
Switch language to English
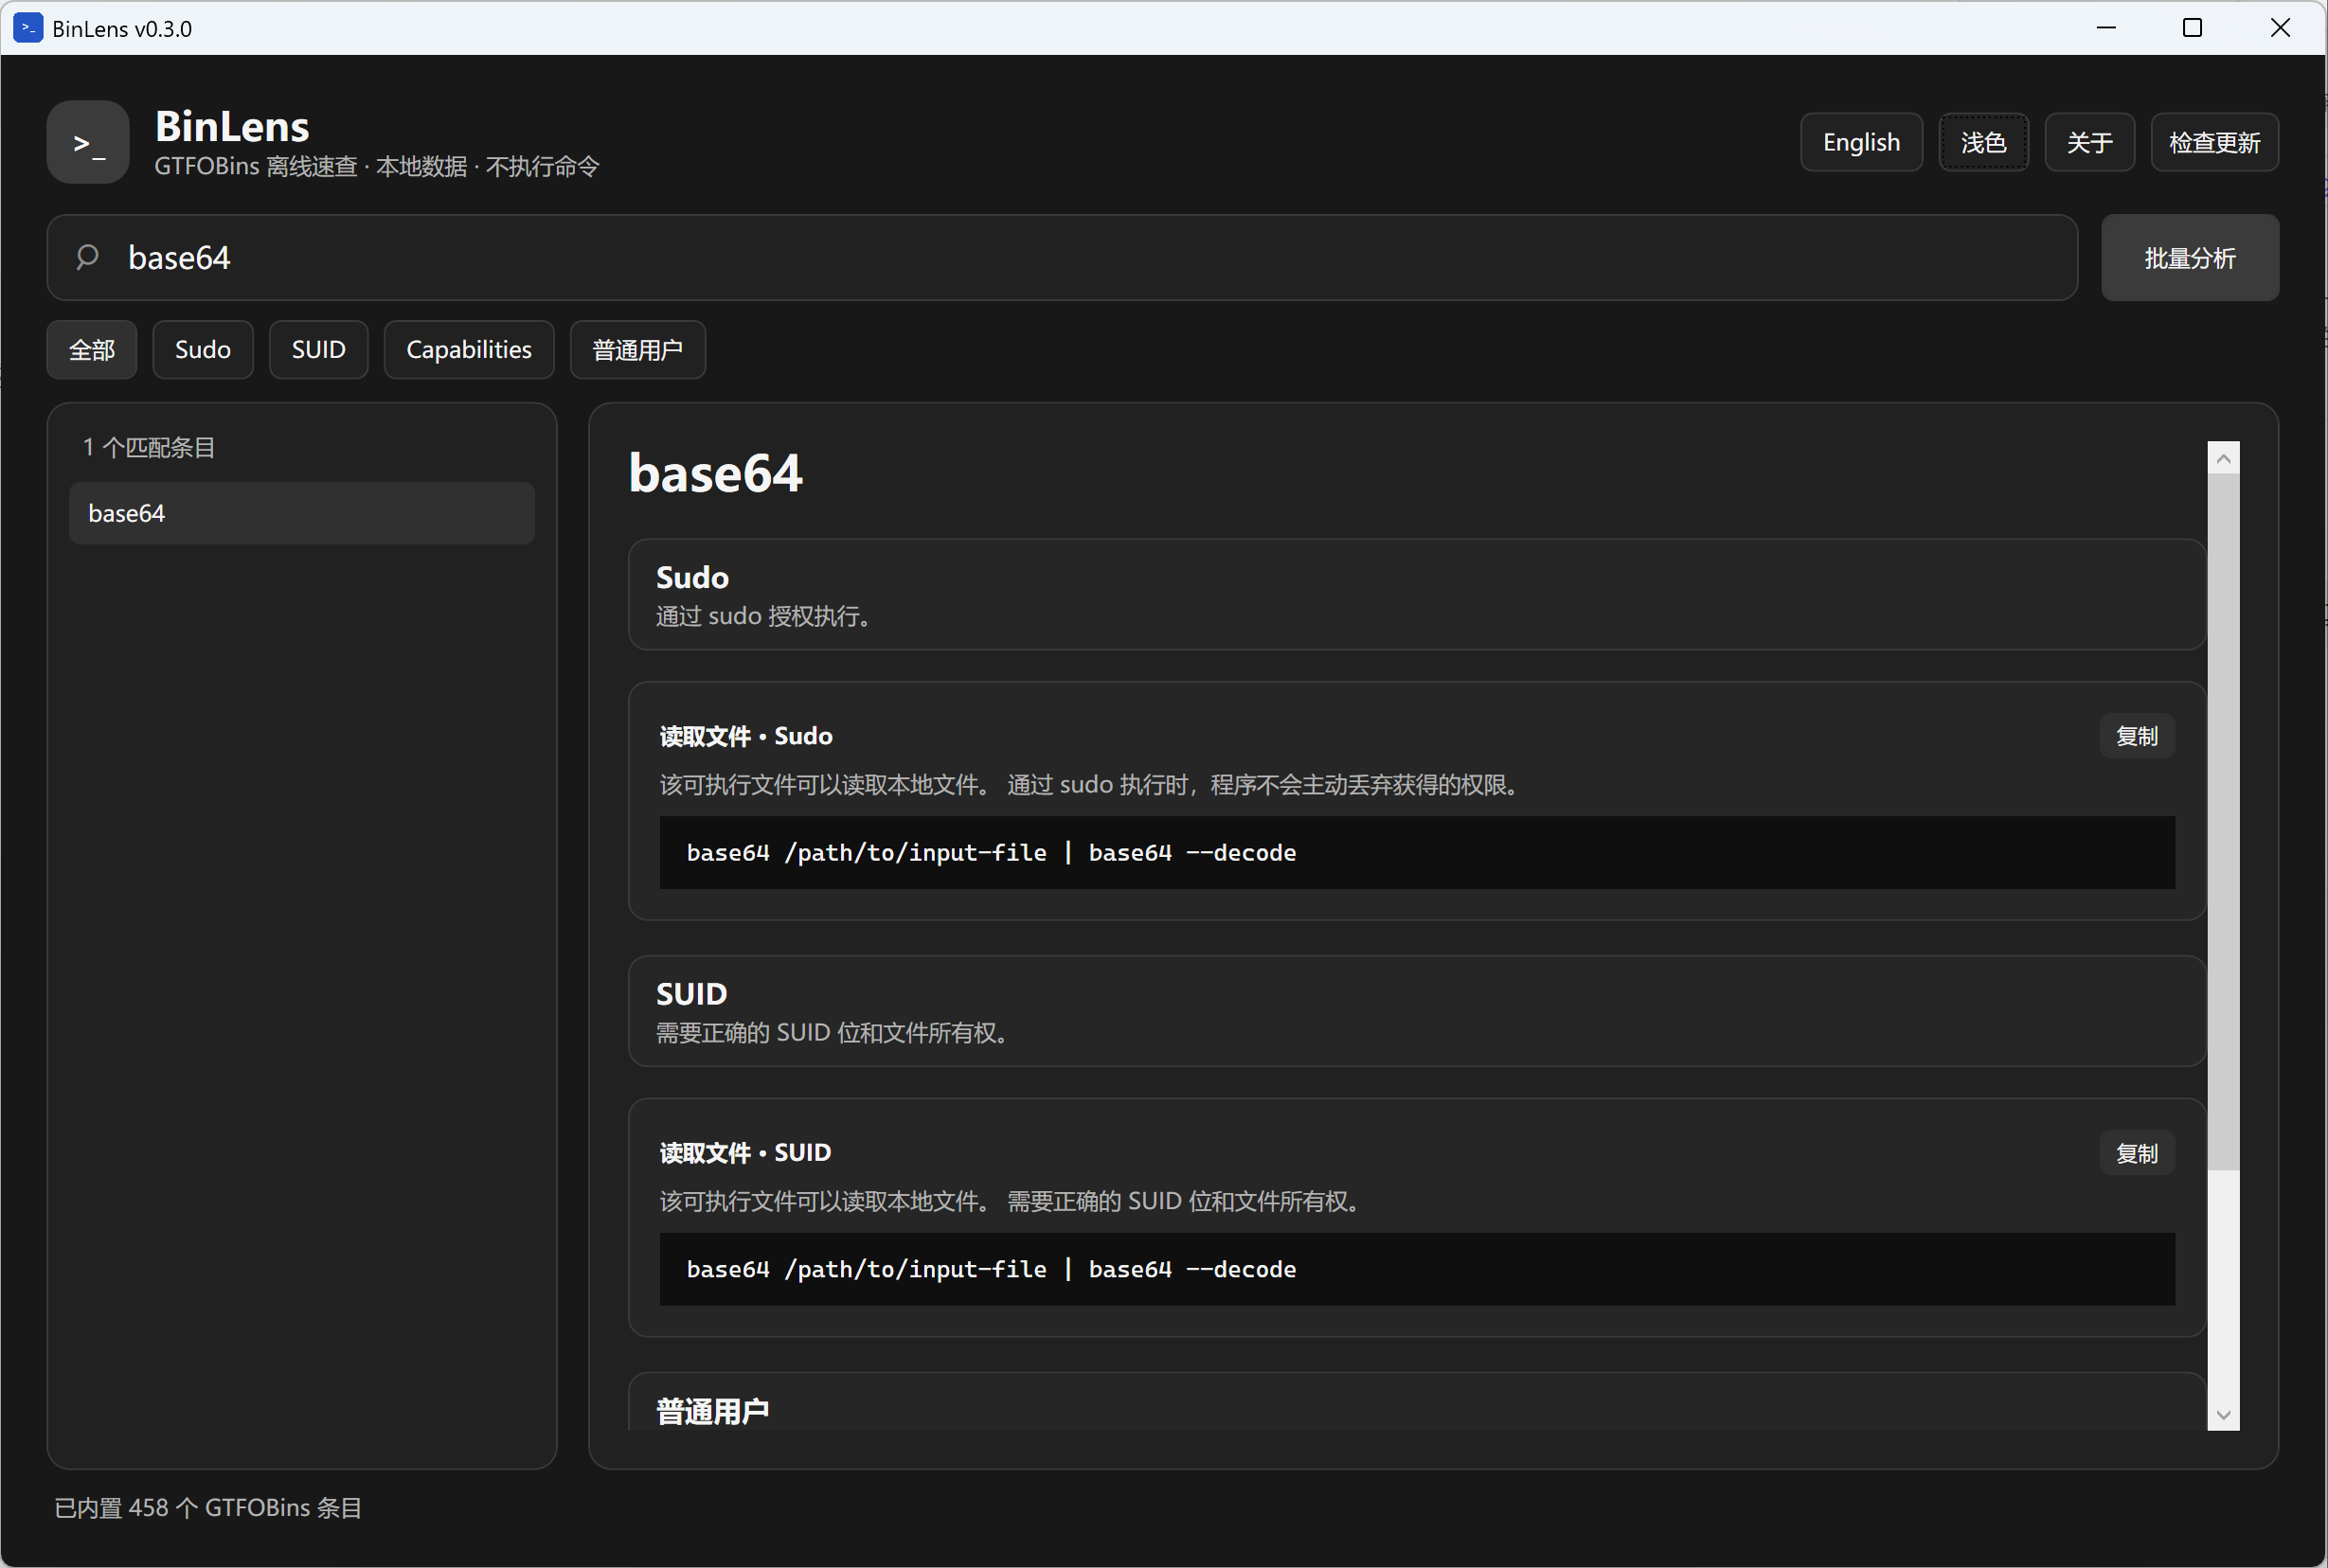tap(1861, 142)
